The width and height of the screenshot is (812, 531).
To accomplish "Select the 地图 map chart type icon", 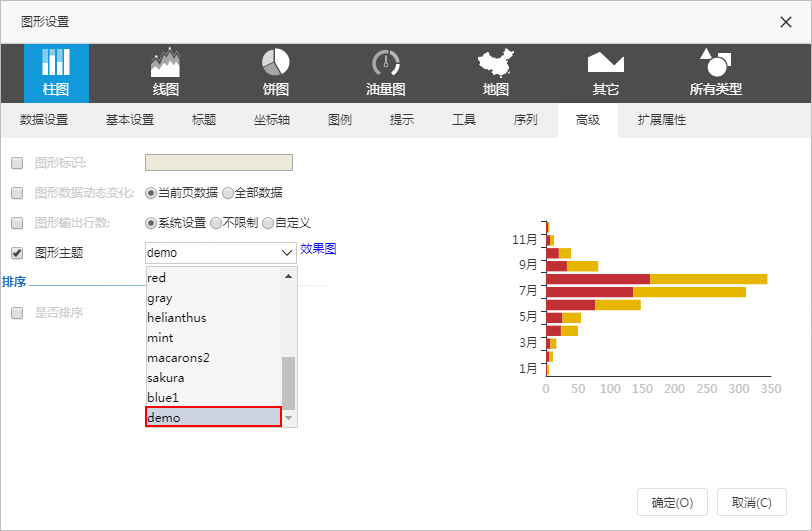I will 496,73.
